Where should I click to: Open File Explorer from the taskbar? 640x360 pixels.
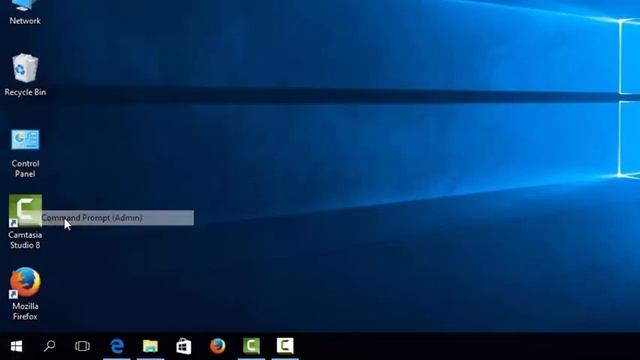click(150, 346)
